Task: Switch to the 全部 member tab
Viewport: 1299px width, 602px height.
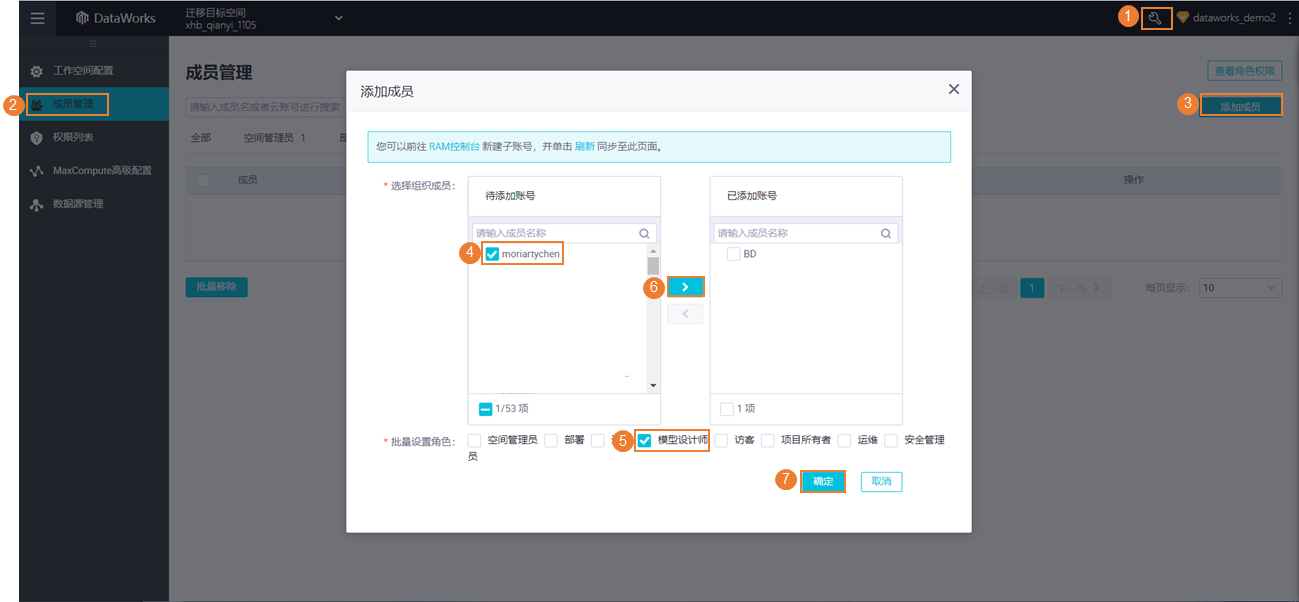Action: point(201,138)
